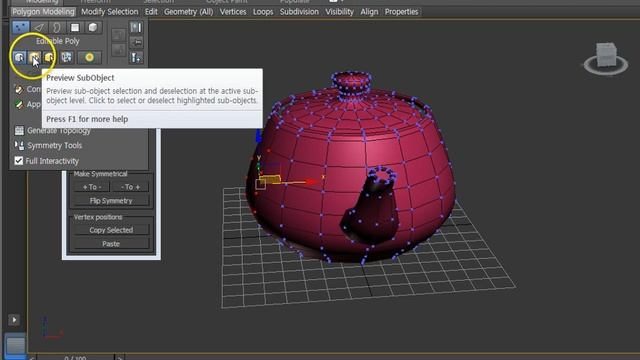Click the Pin Stack icon in right column
This screenshot has height=360, width=640.
point(136,42)
